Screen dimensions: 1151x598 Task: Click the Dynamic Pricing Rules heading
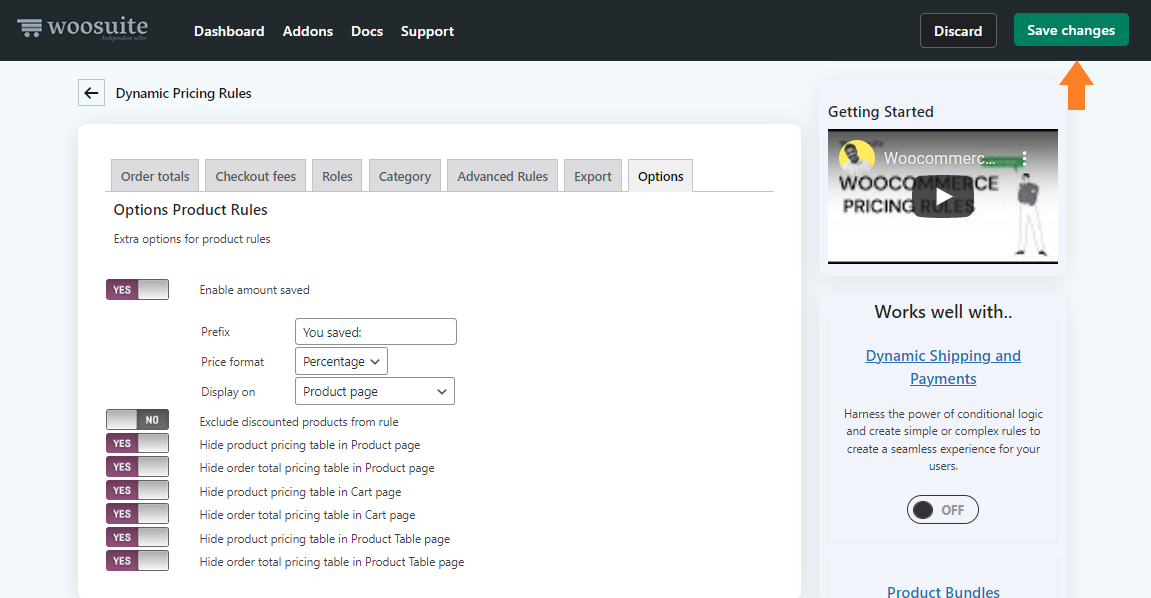(184, 93)
